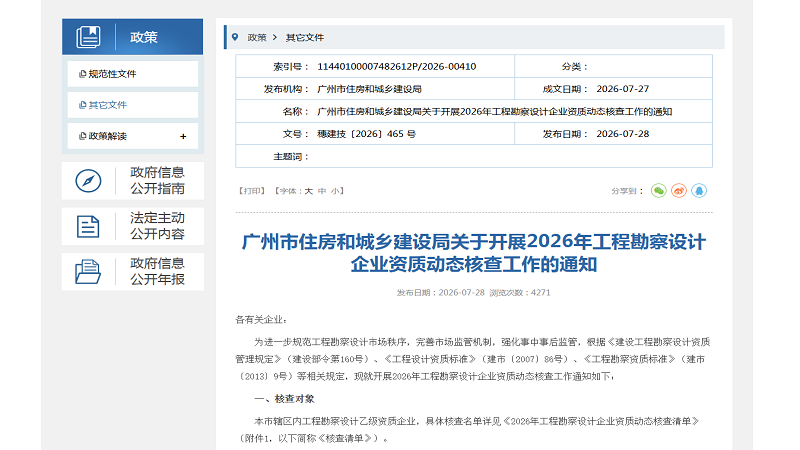This screenshot has height=450, width=800.
Task: Expand 政策解读 with the plus sign
Action: click(183, 136)
